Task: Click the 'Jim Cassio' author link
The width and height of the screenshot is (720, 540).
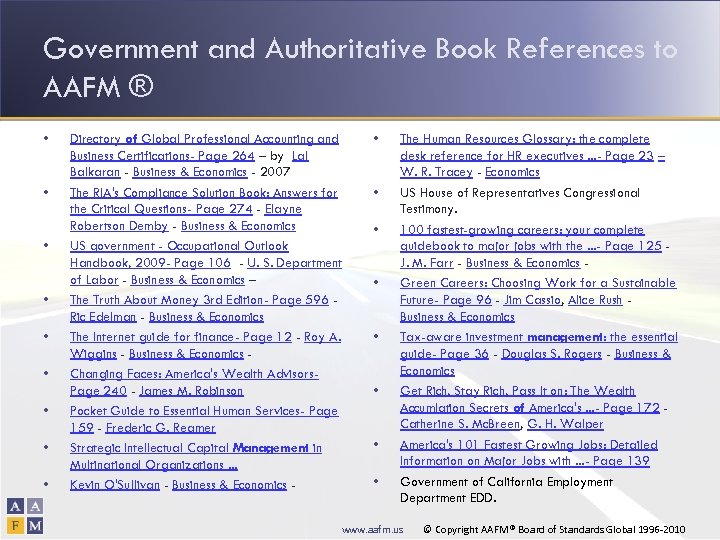Action: click(x=533, y=300)
